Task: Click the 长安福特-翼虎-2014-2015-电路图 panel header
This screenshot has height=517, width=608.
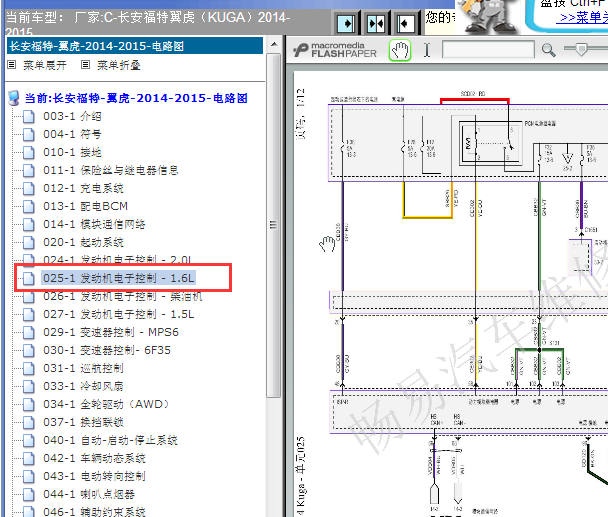Action: point(135,46)
